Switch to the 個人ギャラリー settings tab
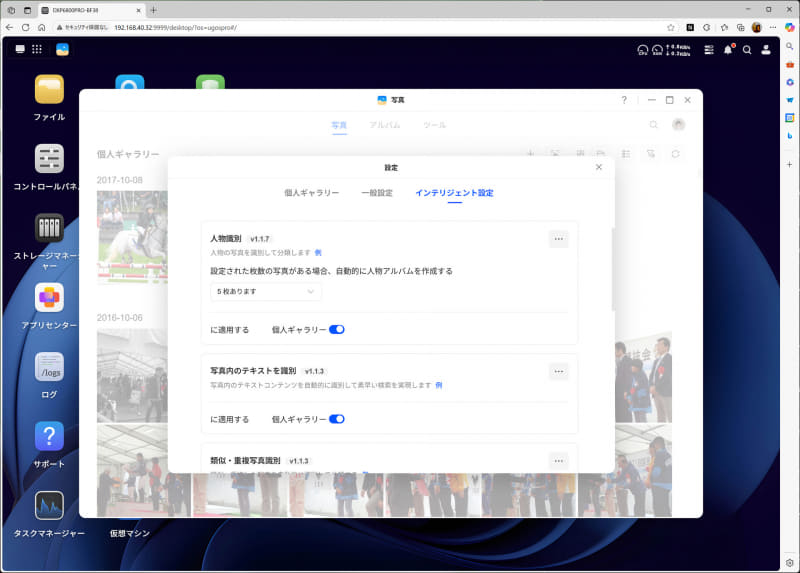 312,193
